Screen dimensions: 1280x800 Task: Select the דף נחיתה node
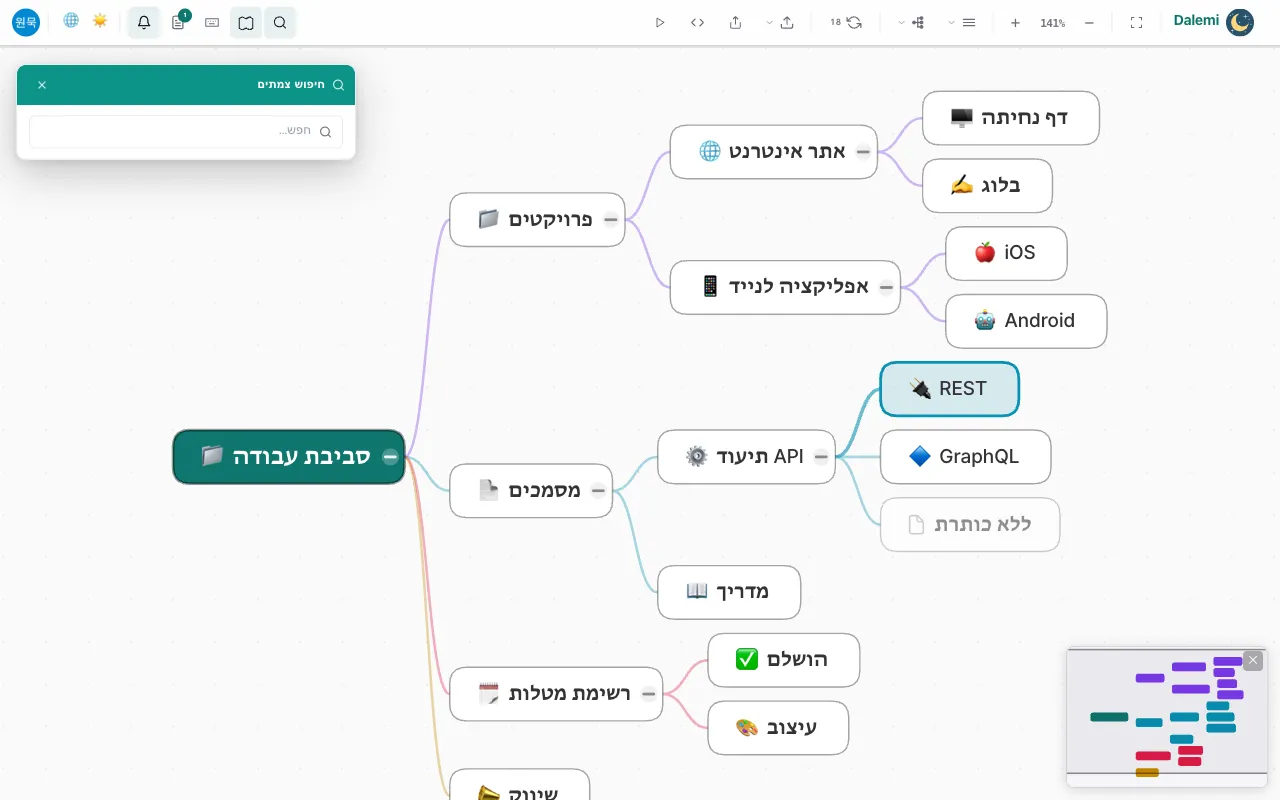pos(1011,118)
